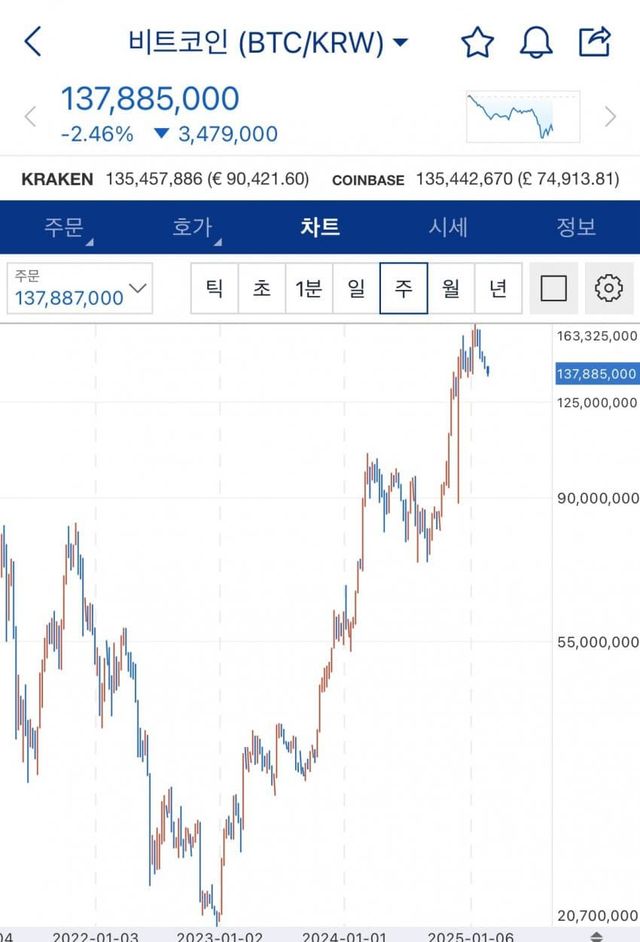Add Bitcoin to favorites with star icon

[x=477, y=42]
